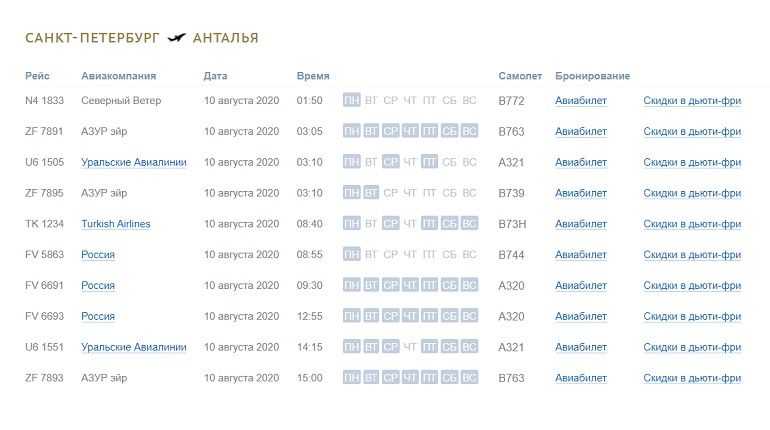This screenshot has width=770, height=430.
Task: Click the Время column header
Action: tap(313, 76)
